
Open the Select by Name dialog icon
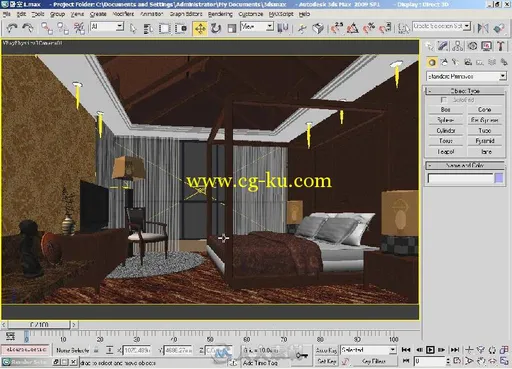[x=148, y=29]
